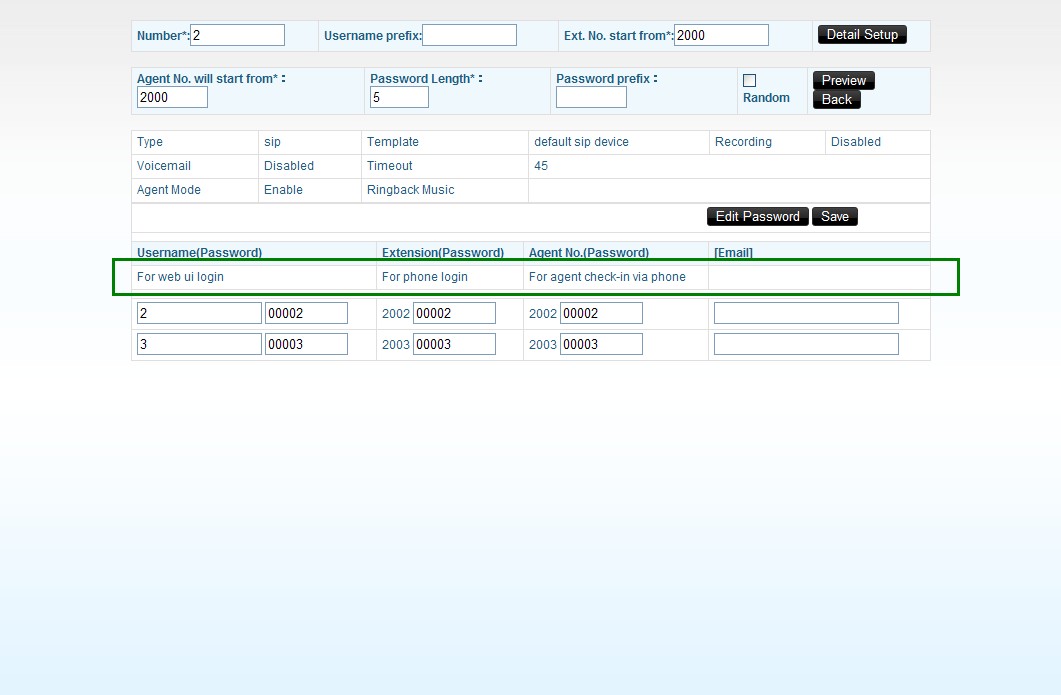Image resolution: width=1061 pixels, height=695 pixels.
Task: Click the Password prefix field
Action: tap(591, 97)
